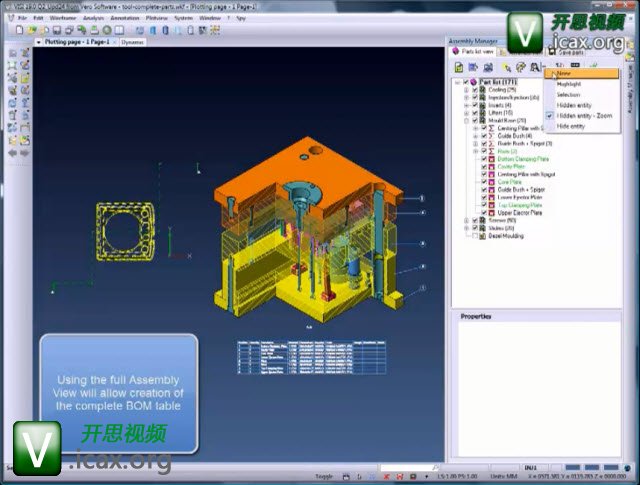Click the Units: MM status field
The width and height of the screenshot is (640, 485).
[504, 476]
